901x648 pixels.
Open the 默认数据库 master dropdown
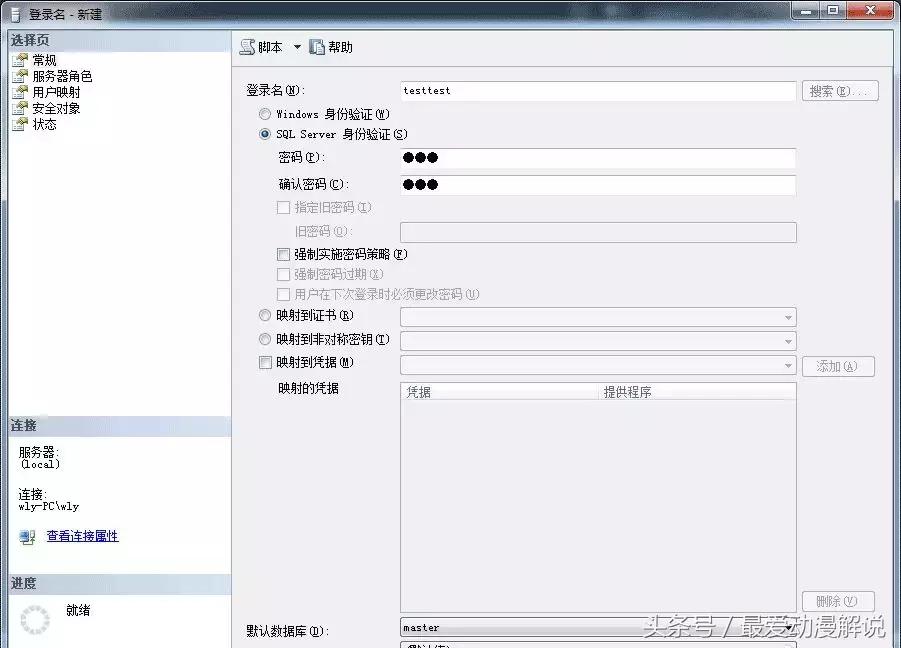coord(787,627)
